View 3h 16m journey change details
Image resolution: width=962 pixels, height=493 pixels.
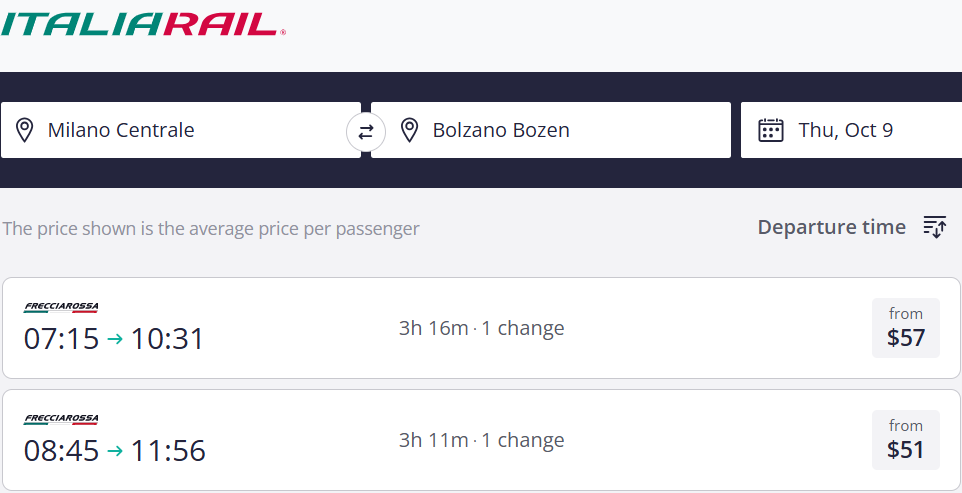(x=481, y=328)
